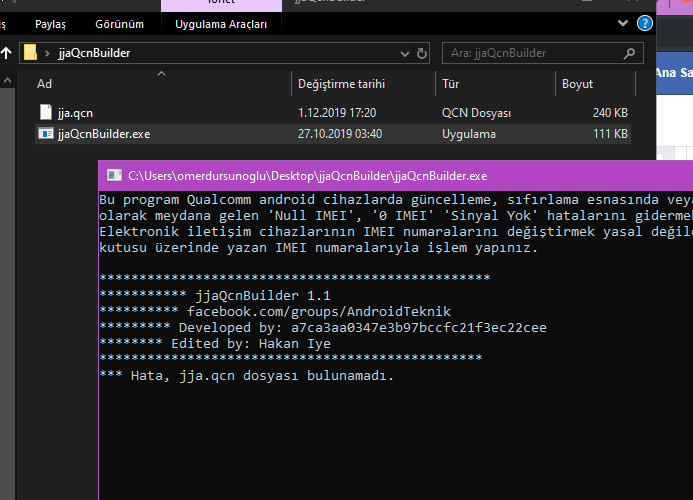Sort files by Değiştirme tarihi column
Viewport: 693px width, 500px height.
(x=363, y=84)
